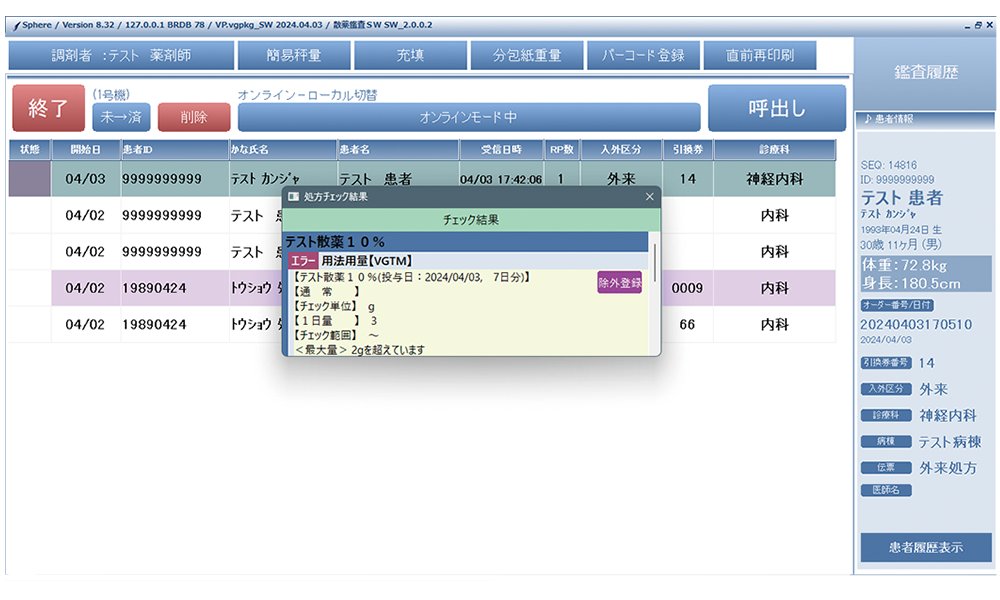Select the purple row with ticket 0009
The width and height of the screenshot is (1000, 600).
443,288
